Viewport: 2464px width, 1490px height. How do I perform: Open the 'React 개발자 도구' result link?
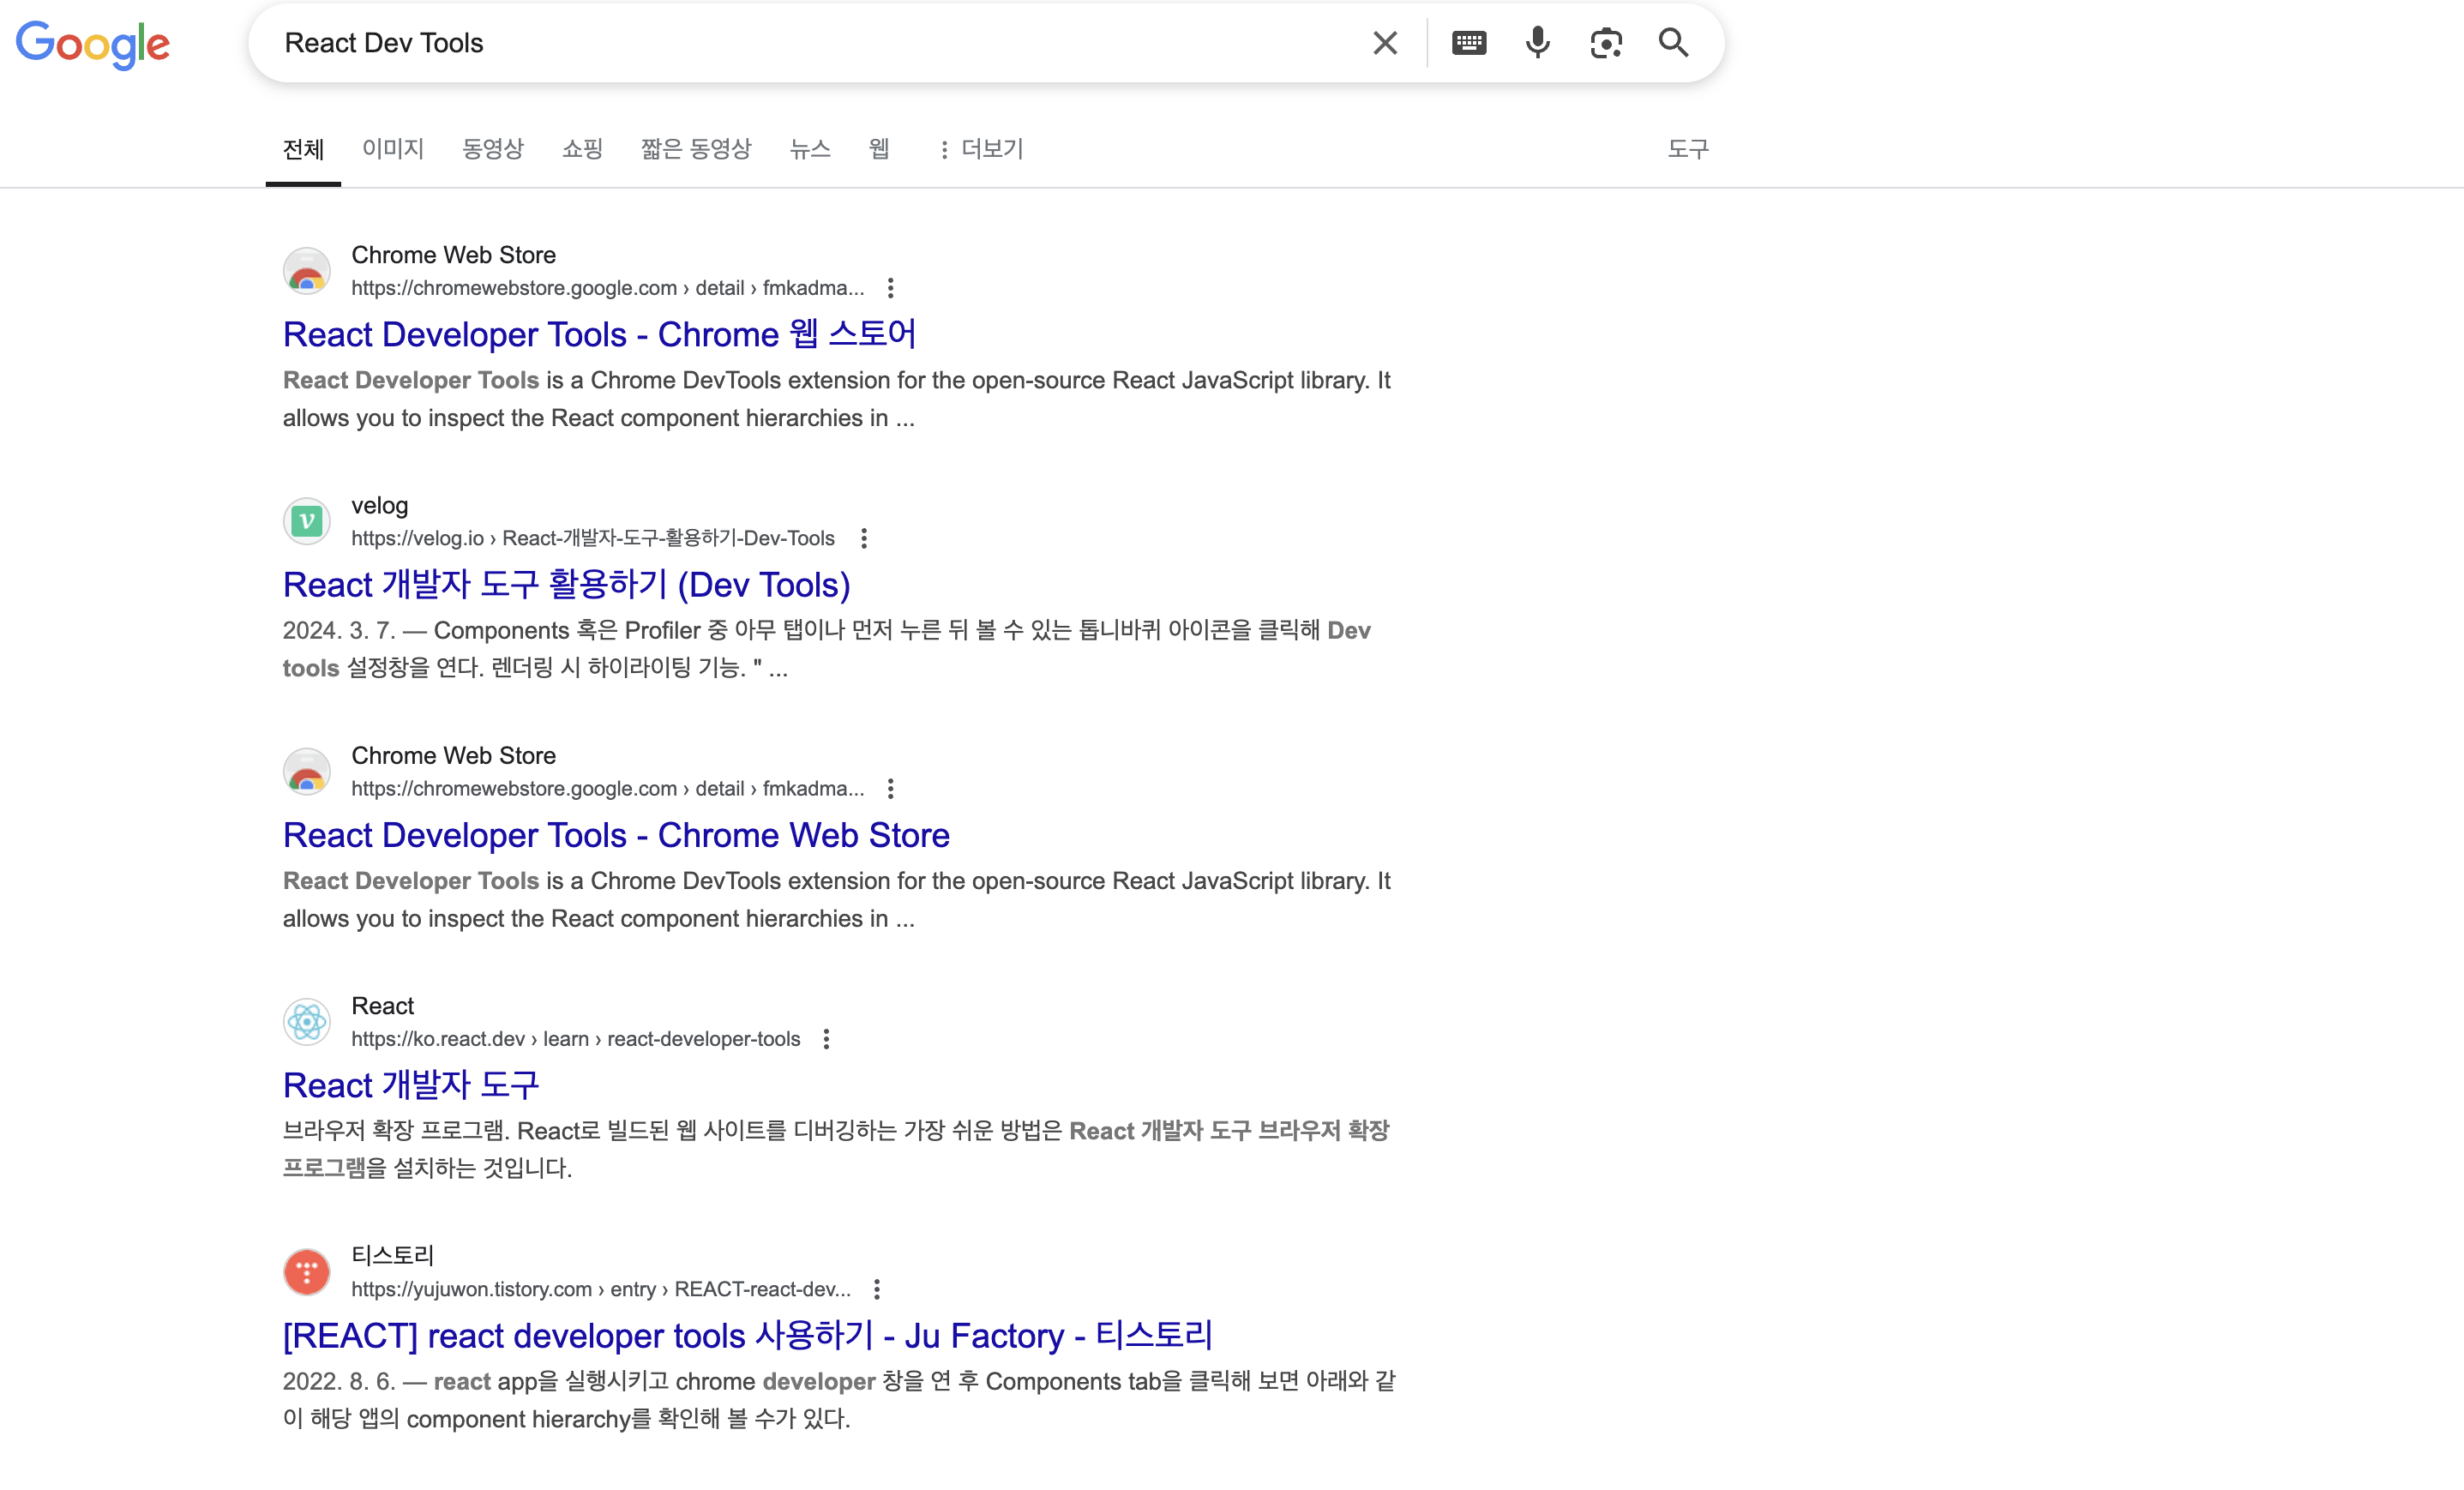pos(411,1085)
